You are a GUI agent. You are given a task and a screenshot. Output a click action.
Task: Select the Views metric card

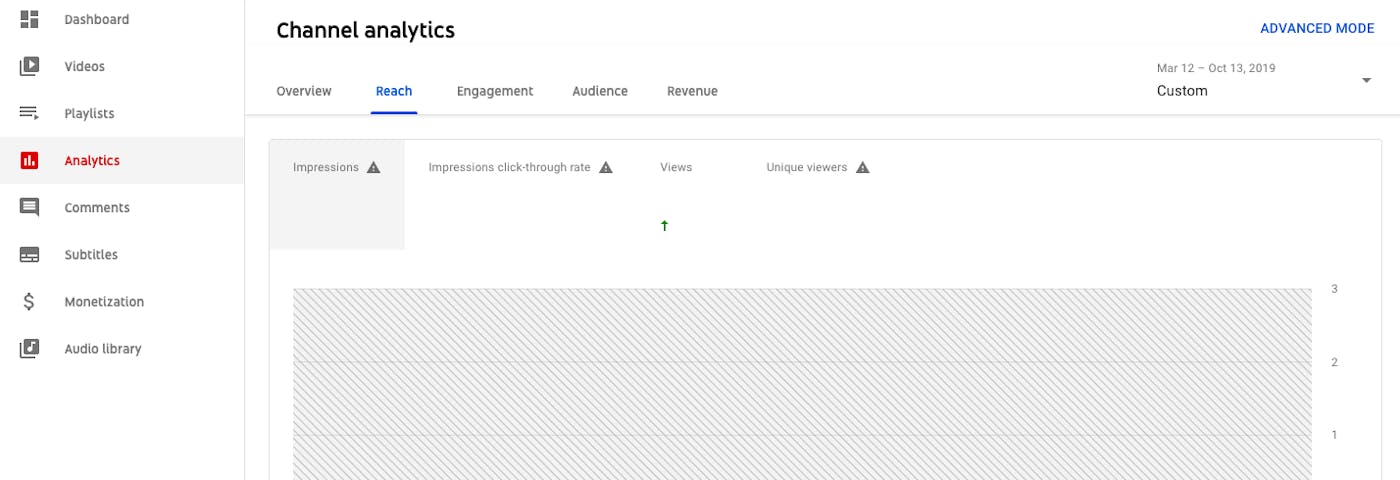pyautogui.click(x=690, y=194)
